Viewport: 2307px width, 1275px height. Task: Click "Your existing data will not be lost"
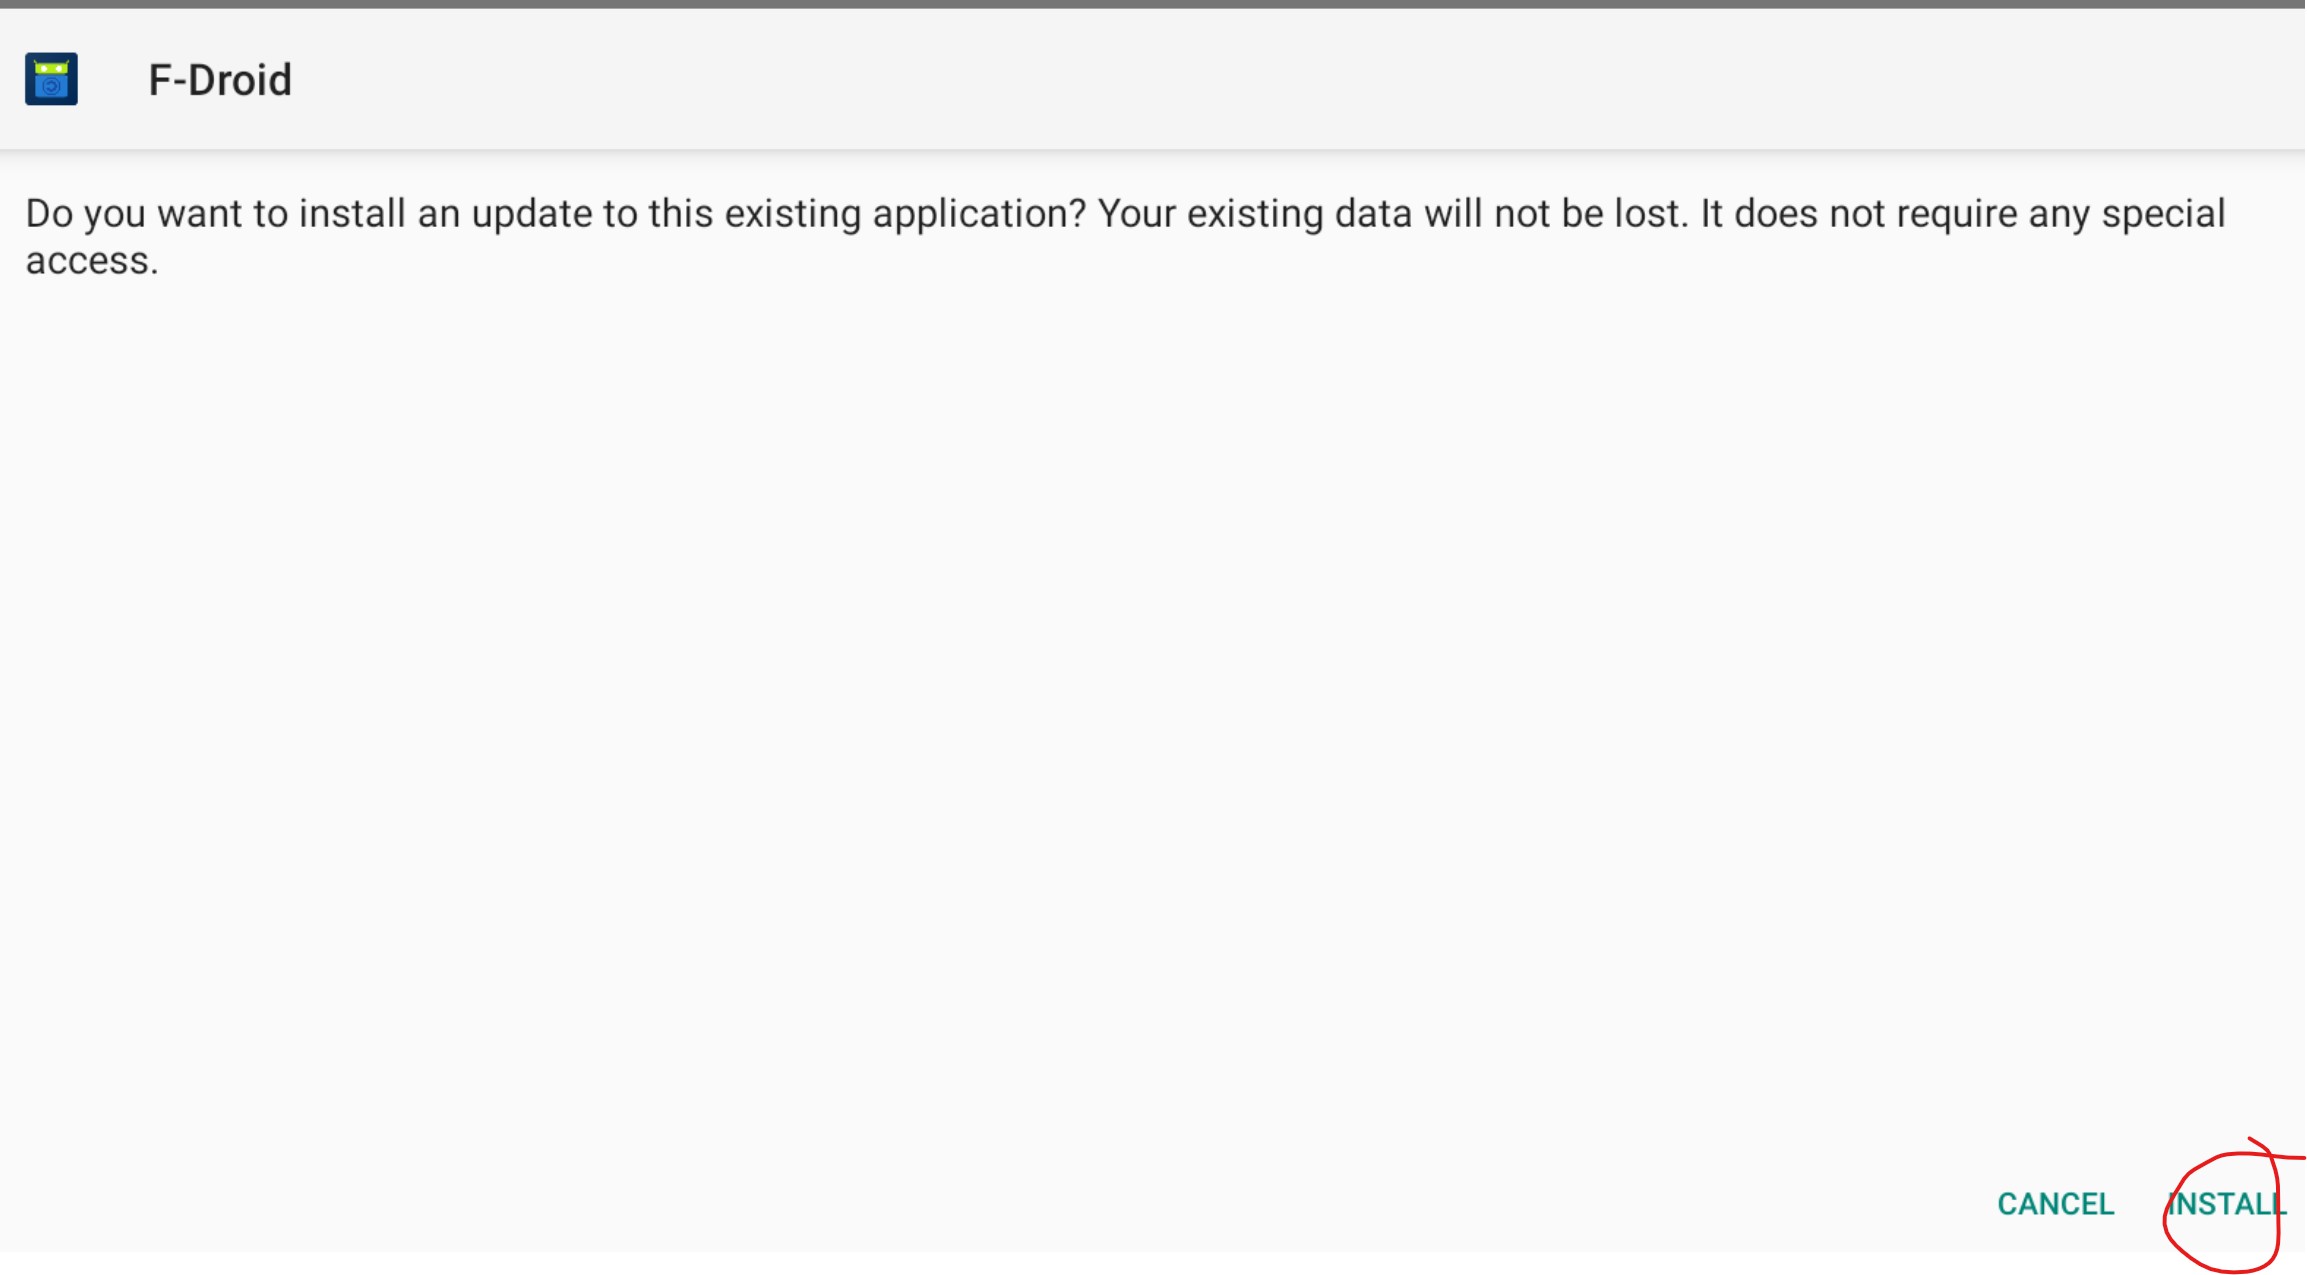pyautogui.click(x=1393, y=214)
